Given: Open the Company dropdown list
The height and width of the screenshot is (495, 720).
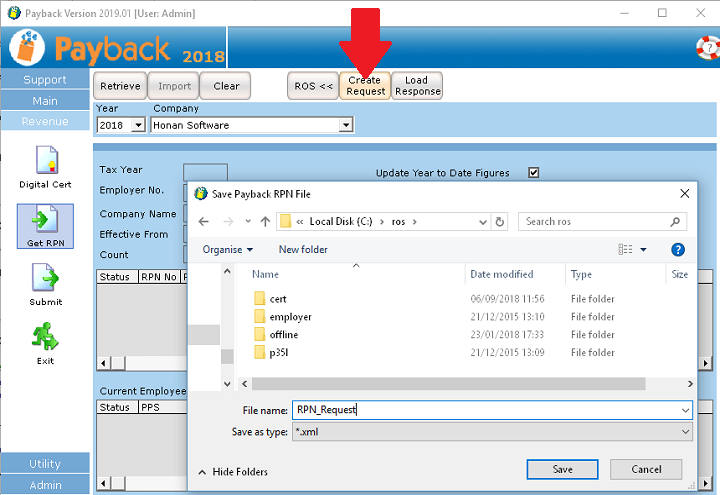Looking at the screenshot, I should click(x=346, y=126).
